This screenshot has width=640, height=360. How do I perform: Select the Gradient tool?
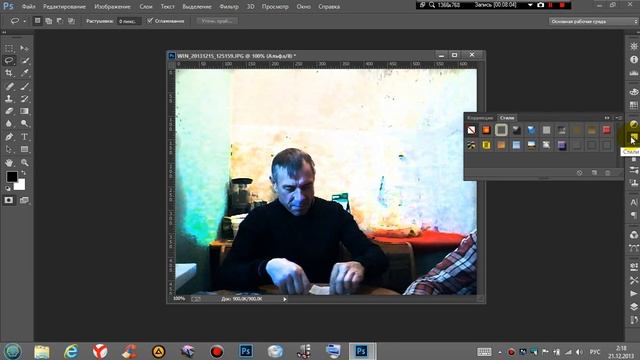(24, 111)
